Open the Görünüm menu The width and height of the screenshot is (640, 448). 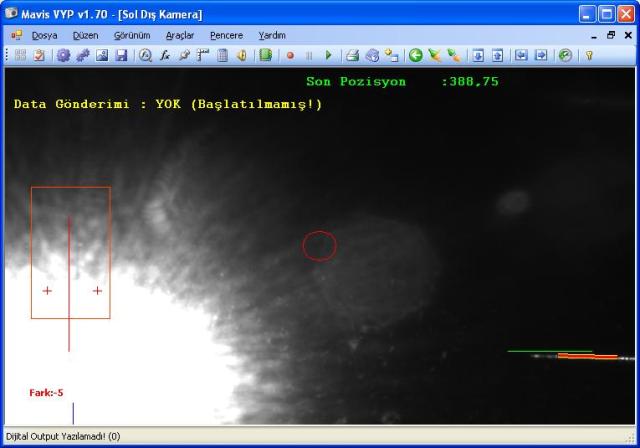(132, 35)
